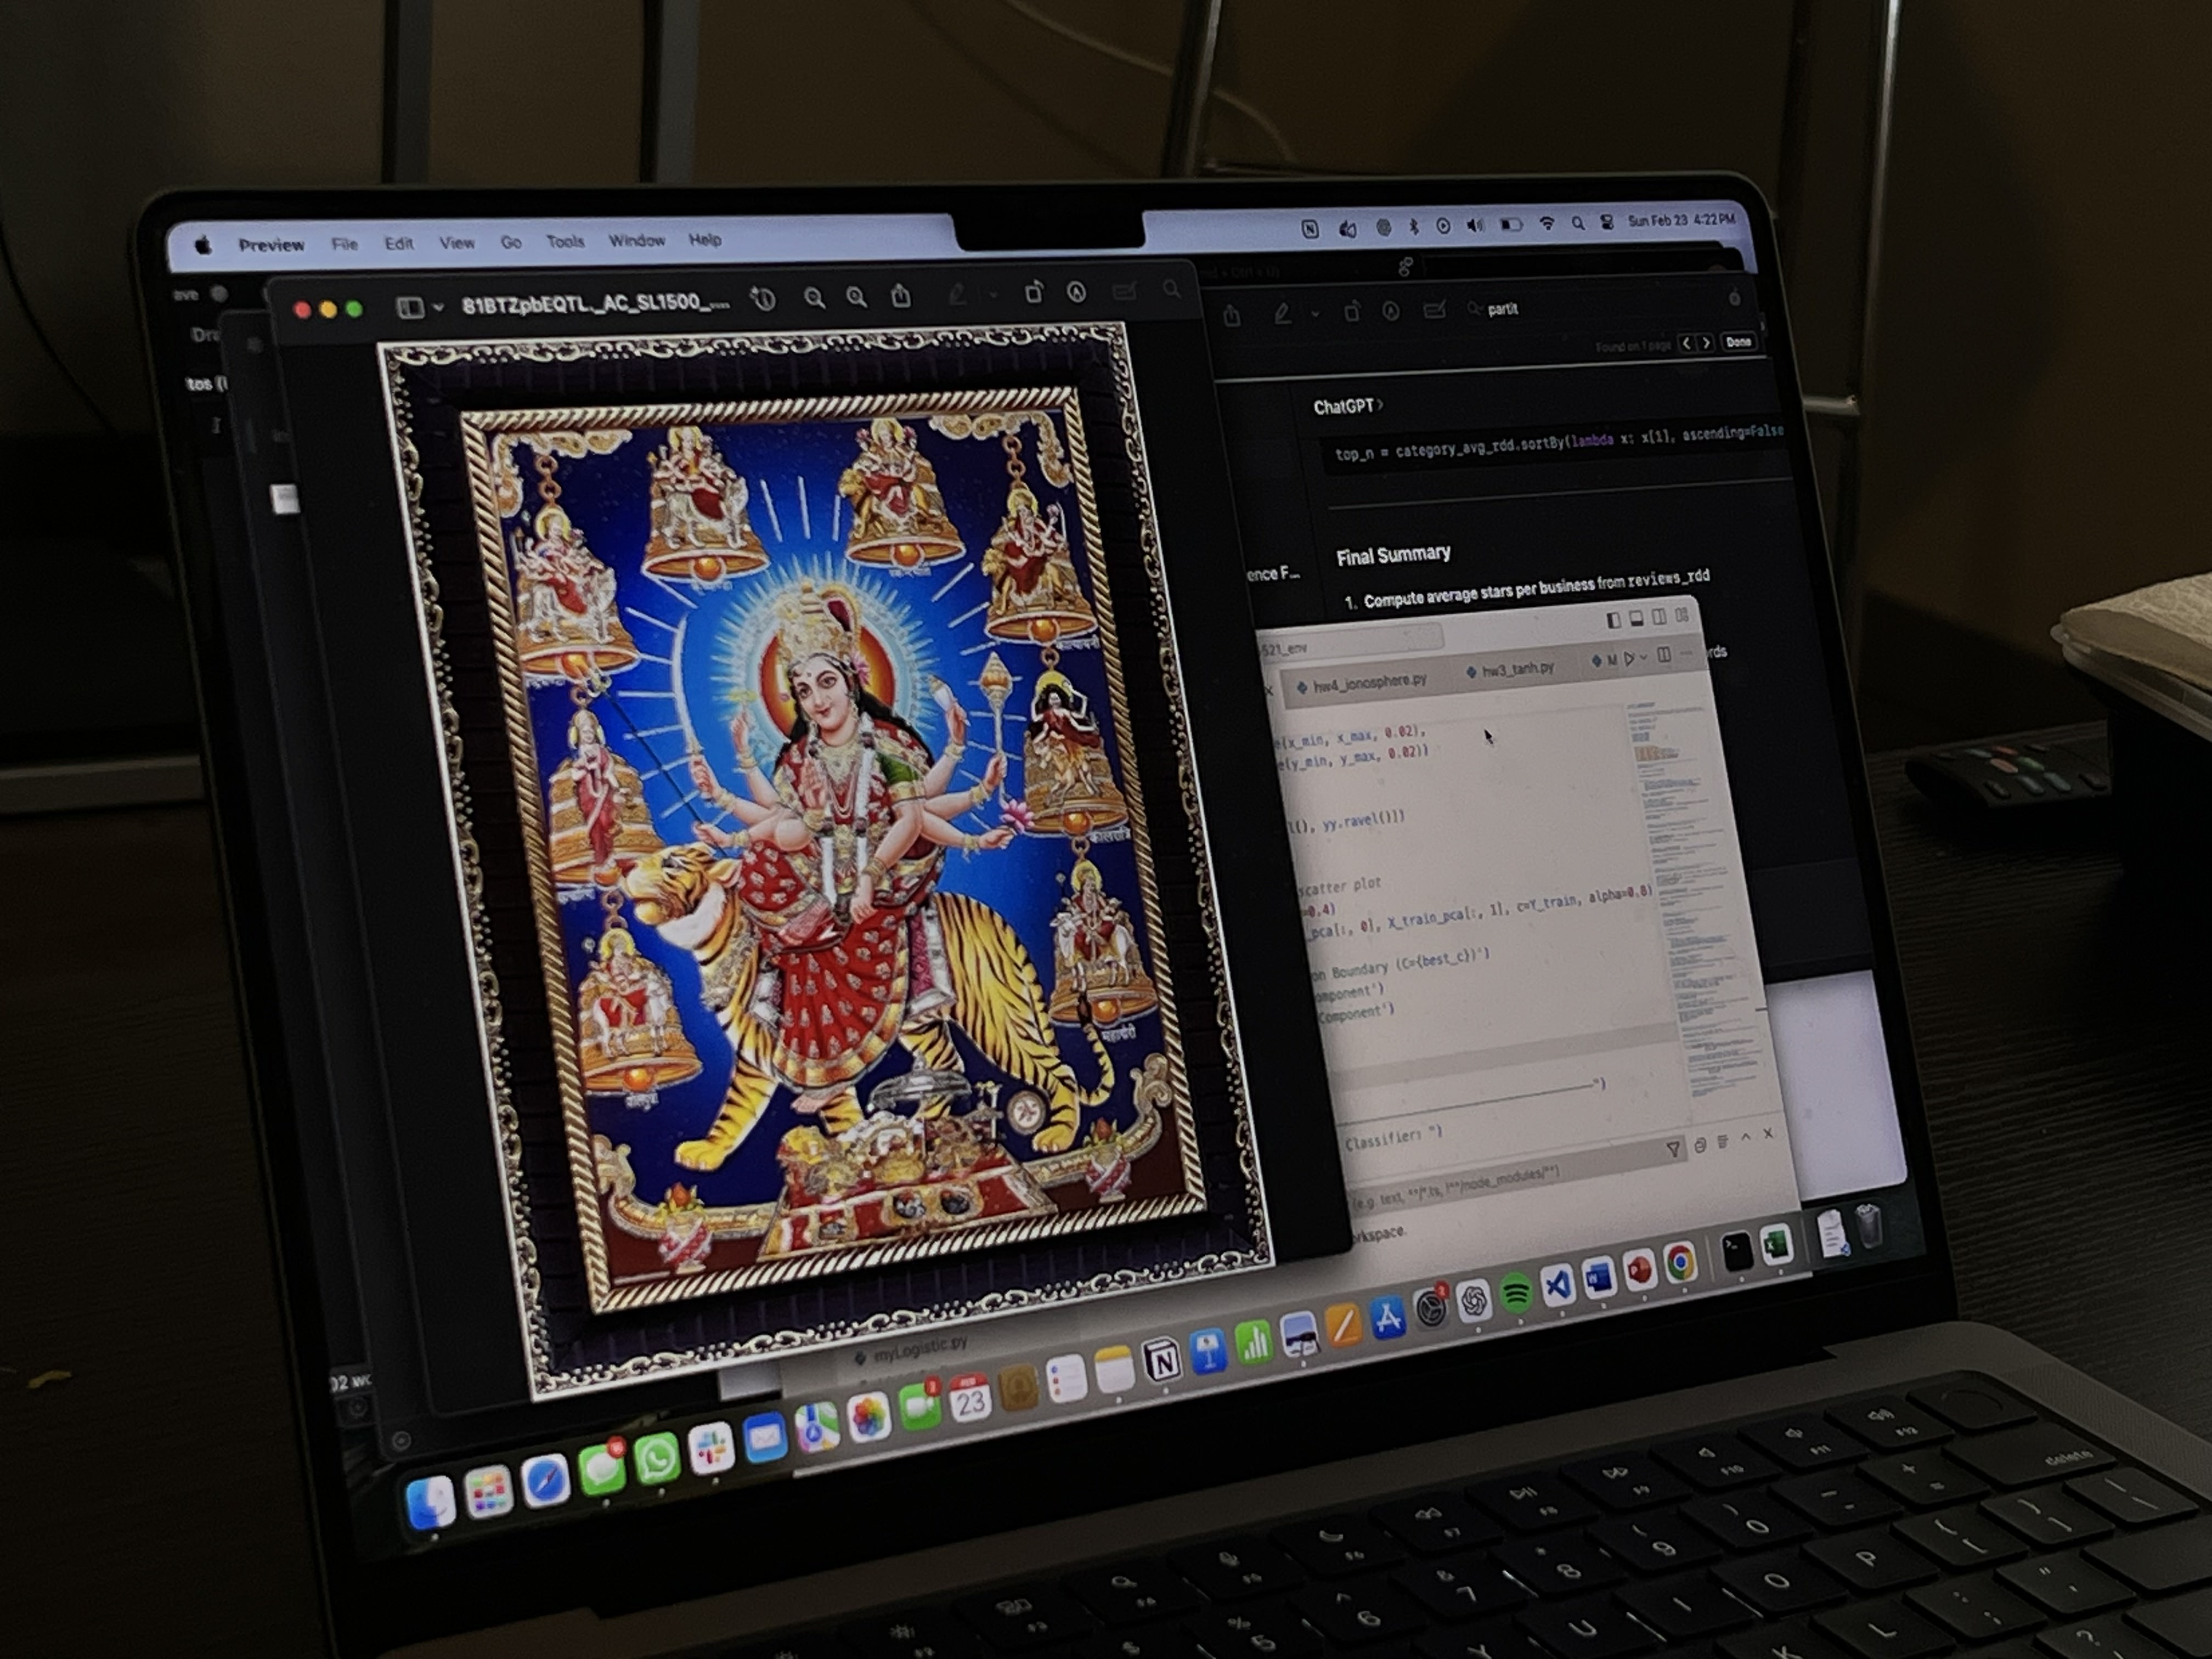Open Visual Studio Code from the Dock
The width and height of the screenshot is (2212, 1659).
pos(1558,1285)
